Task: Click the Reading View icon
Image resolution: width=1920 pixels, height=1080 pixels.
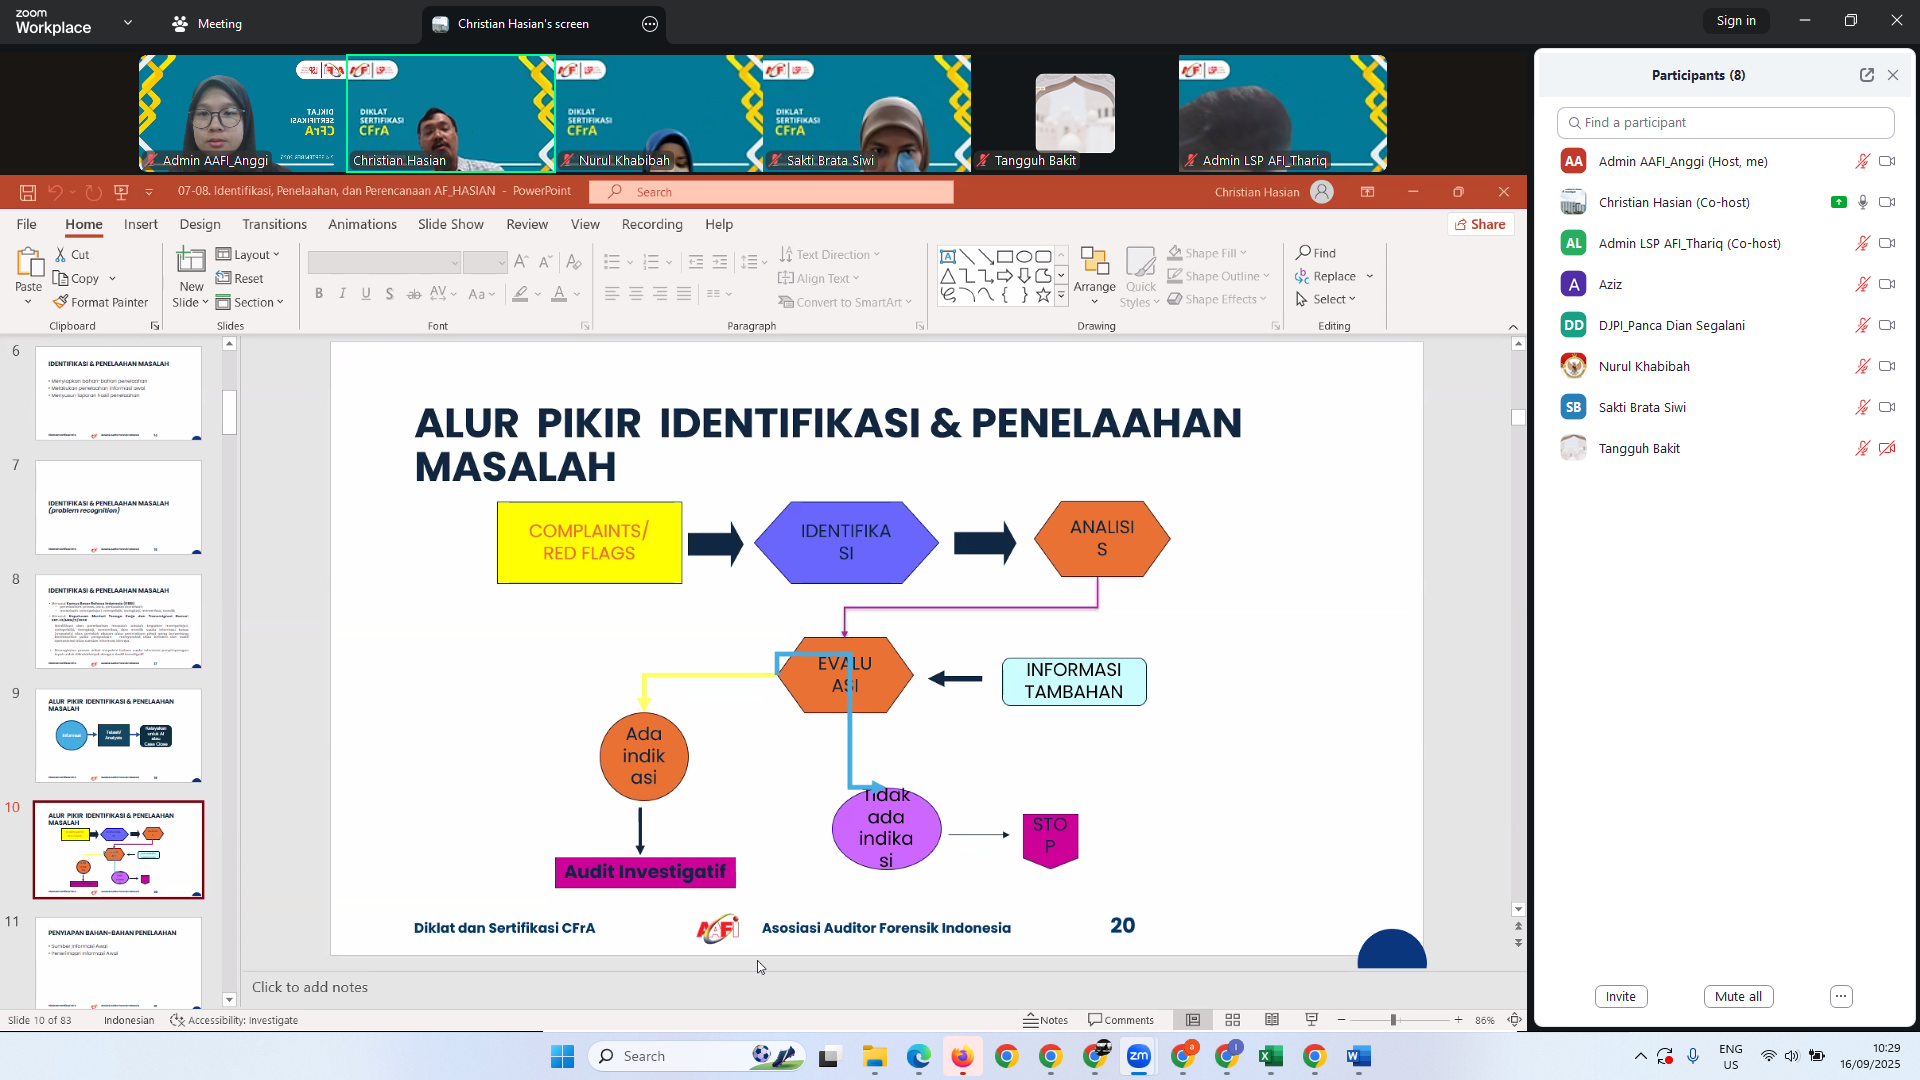Action: [x=1272, y=1020]
